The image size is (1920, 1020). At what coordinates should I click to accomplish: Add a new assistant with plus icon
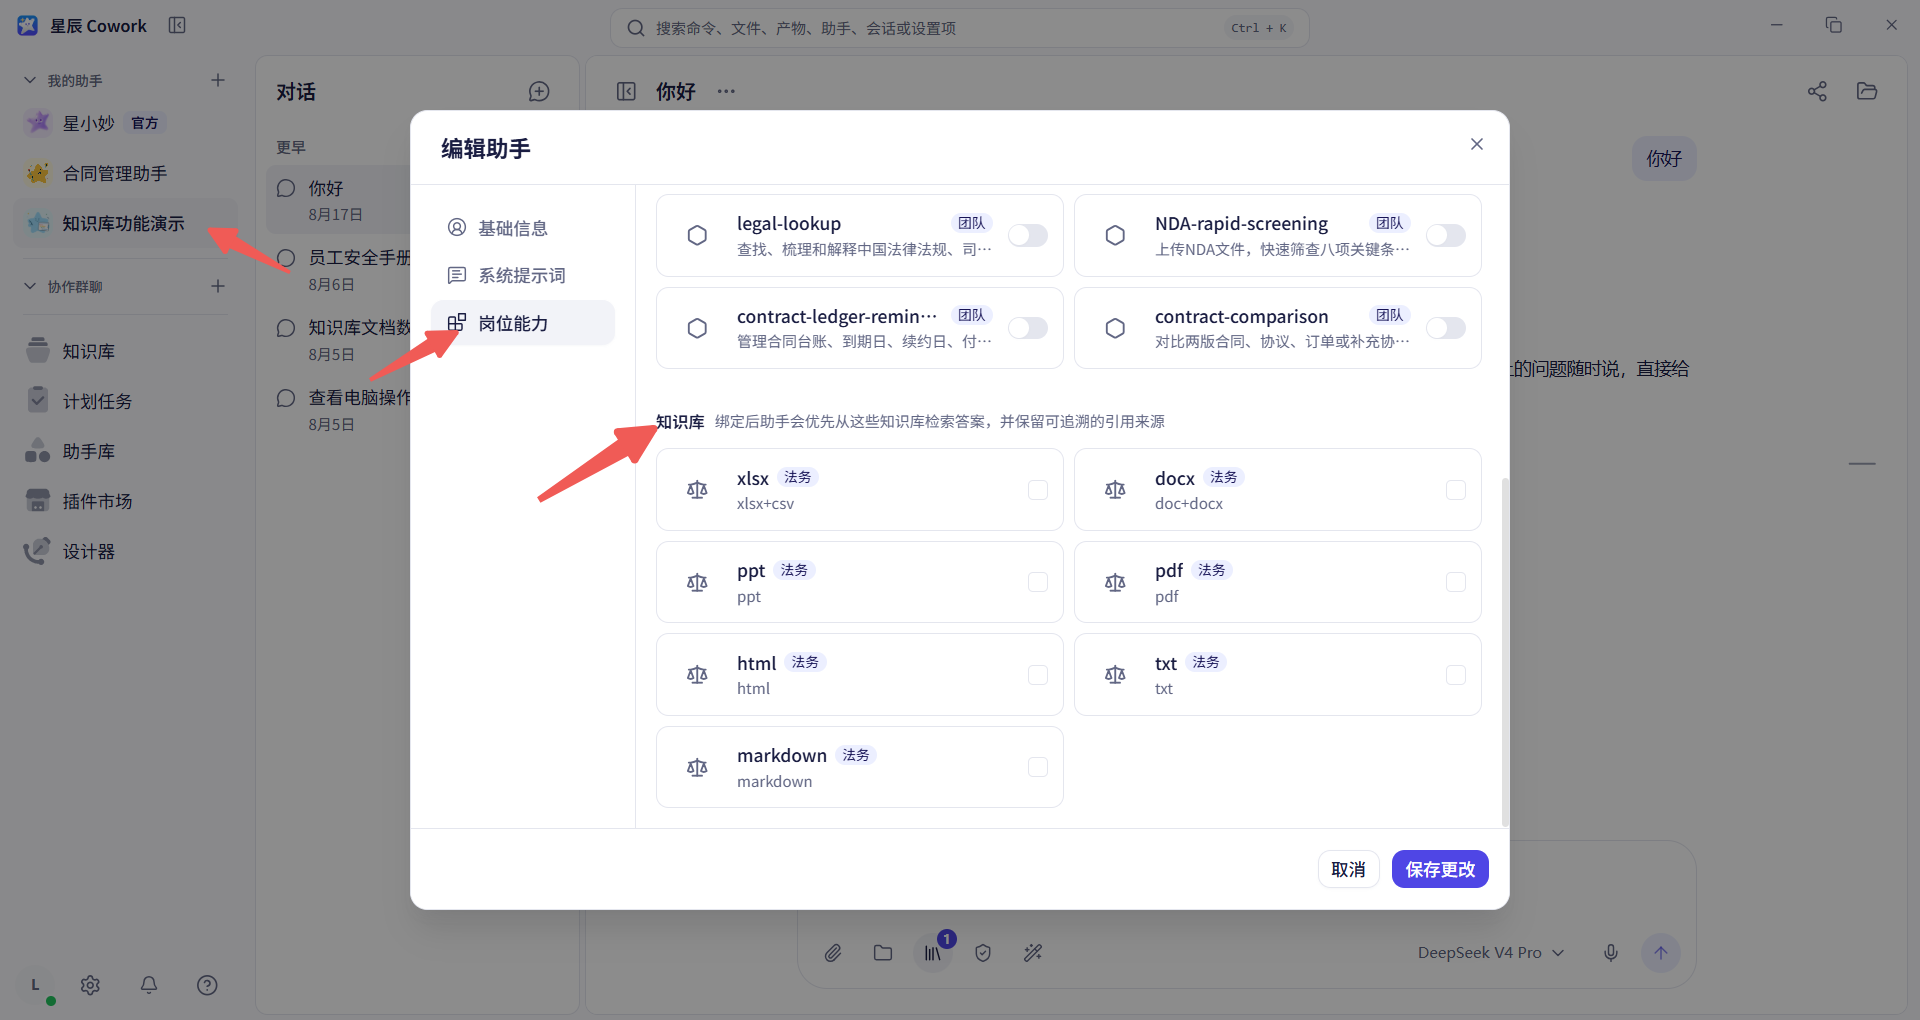pyautogui.click(x=218, y=80)
